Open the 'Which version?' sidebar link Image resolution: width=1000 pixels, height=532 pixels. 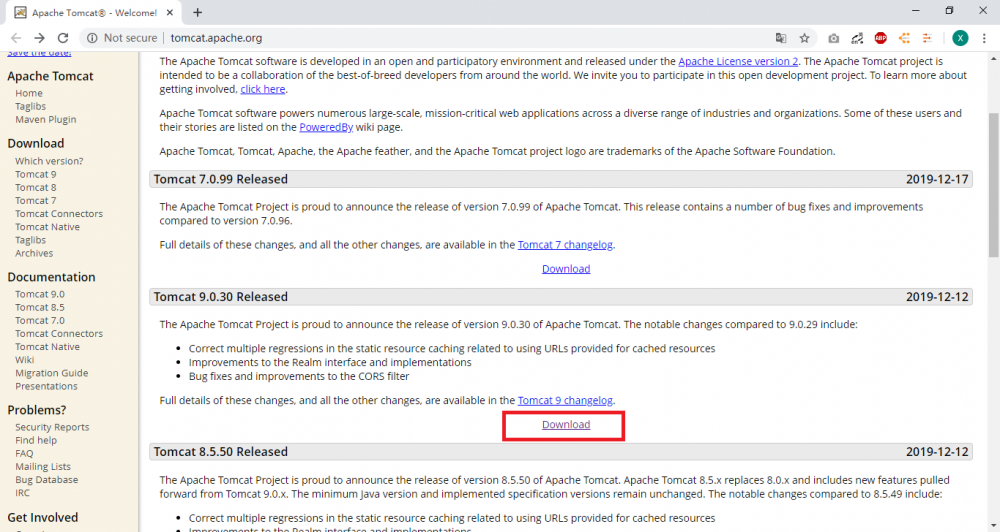49,161
